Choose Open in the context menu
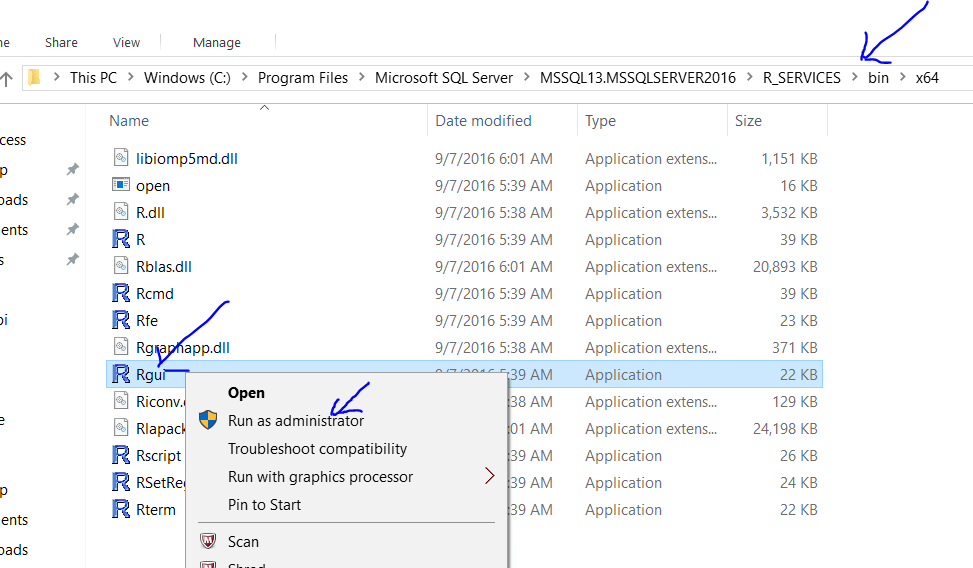973x568 pixels. click(246, 393)
